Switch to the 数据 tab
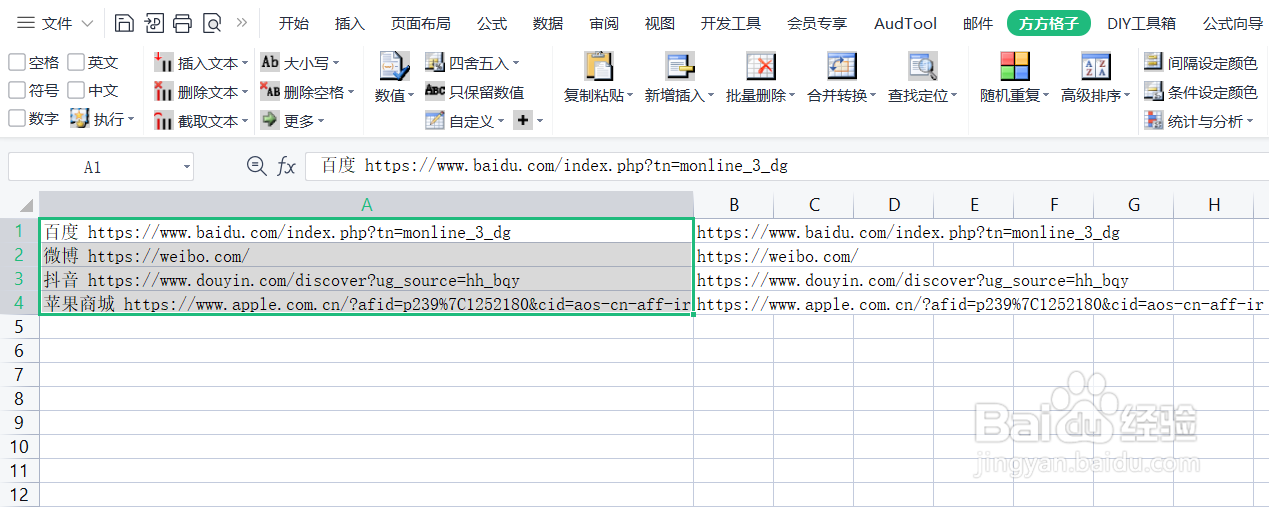 [x=548, y=23]
